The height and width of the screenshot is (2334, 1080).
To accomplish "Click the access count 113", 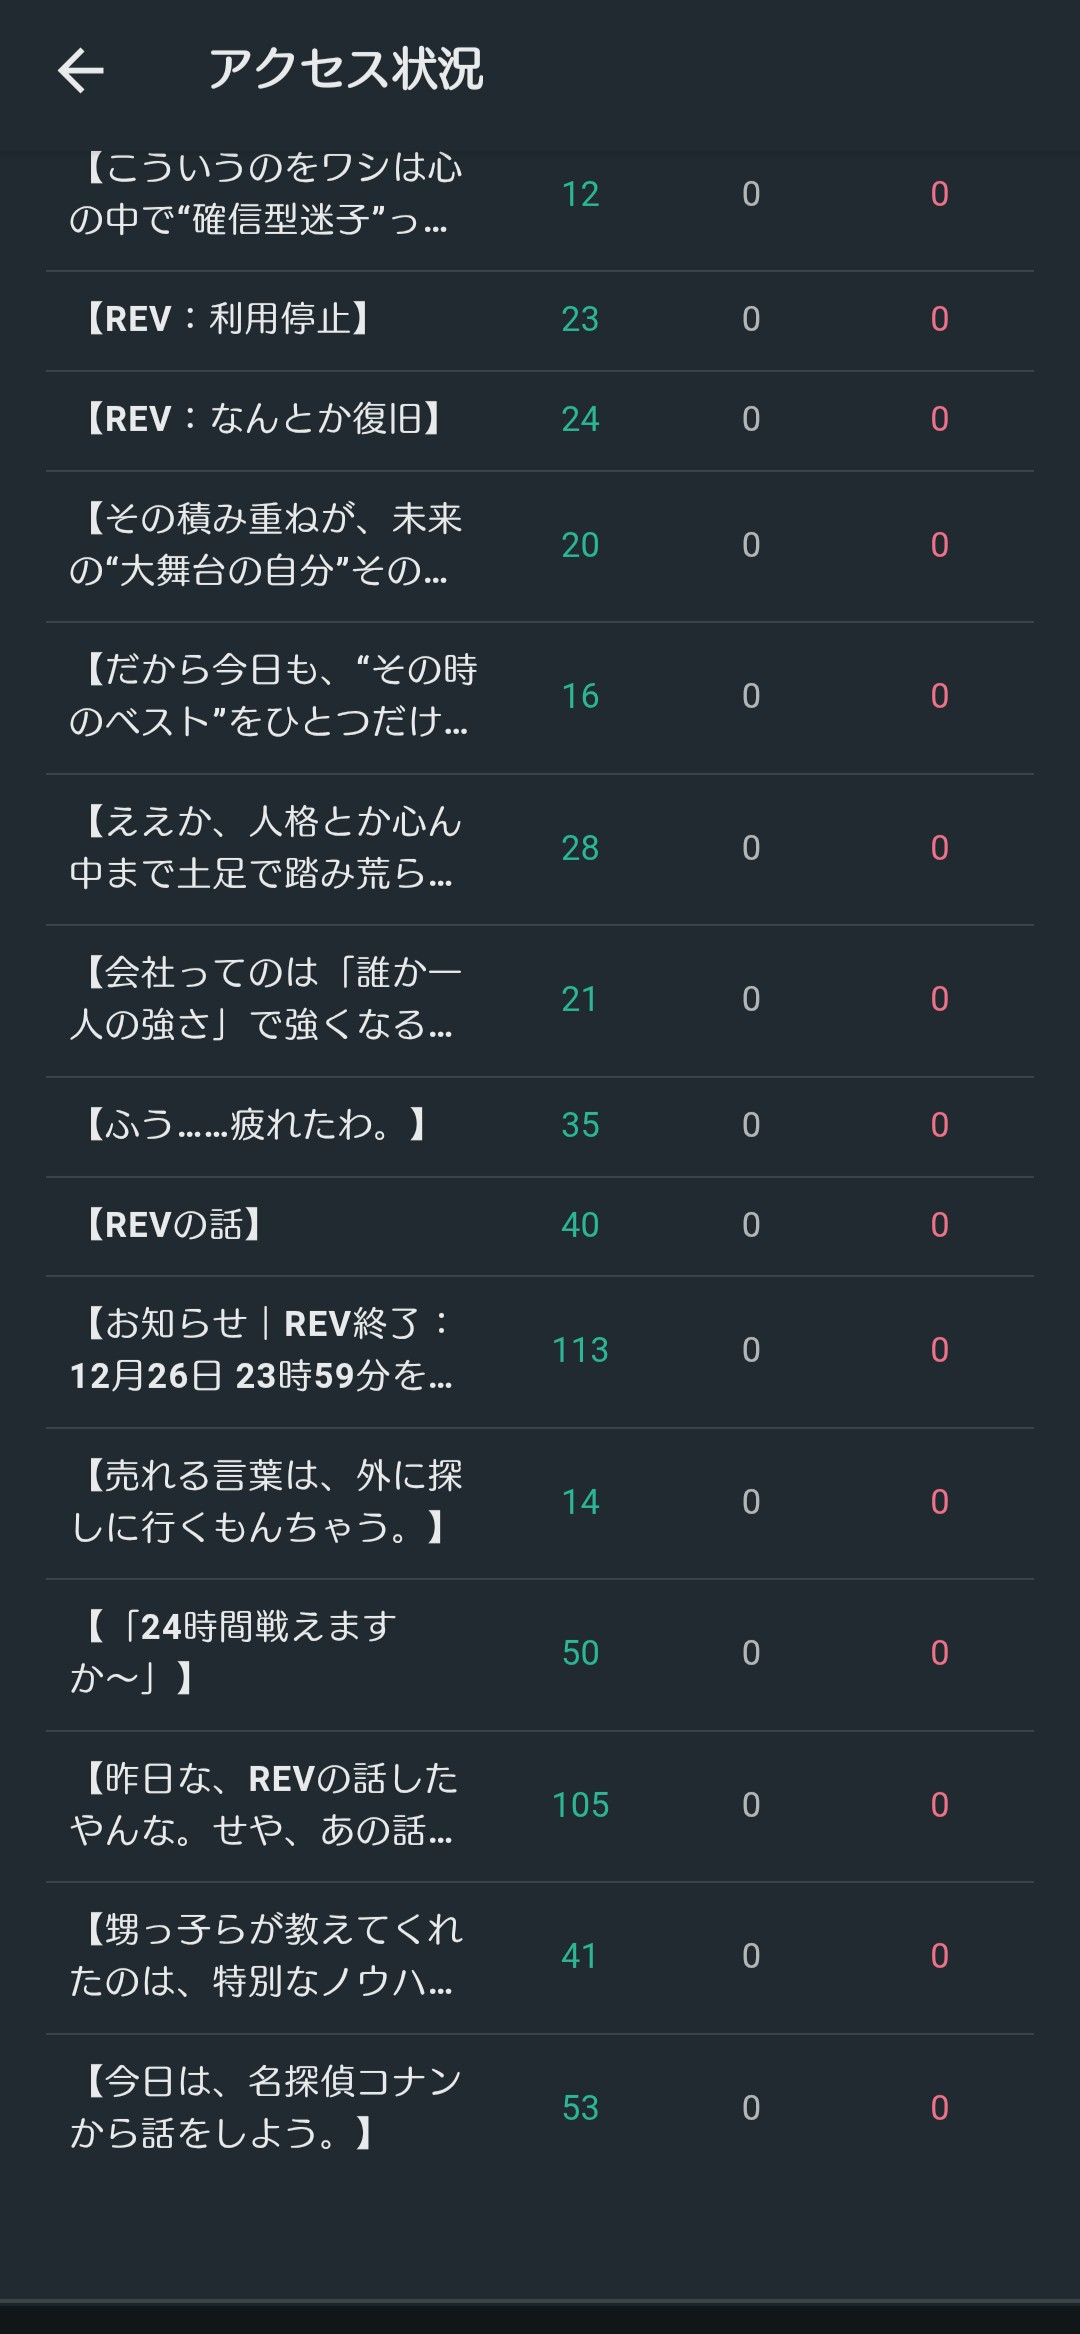I will coord(580,1350).
